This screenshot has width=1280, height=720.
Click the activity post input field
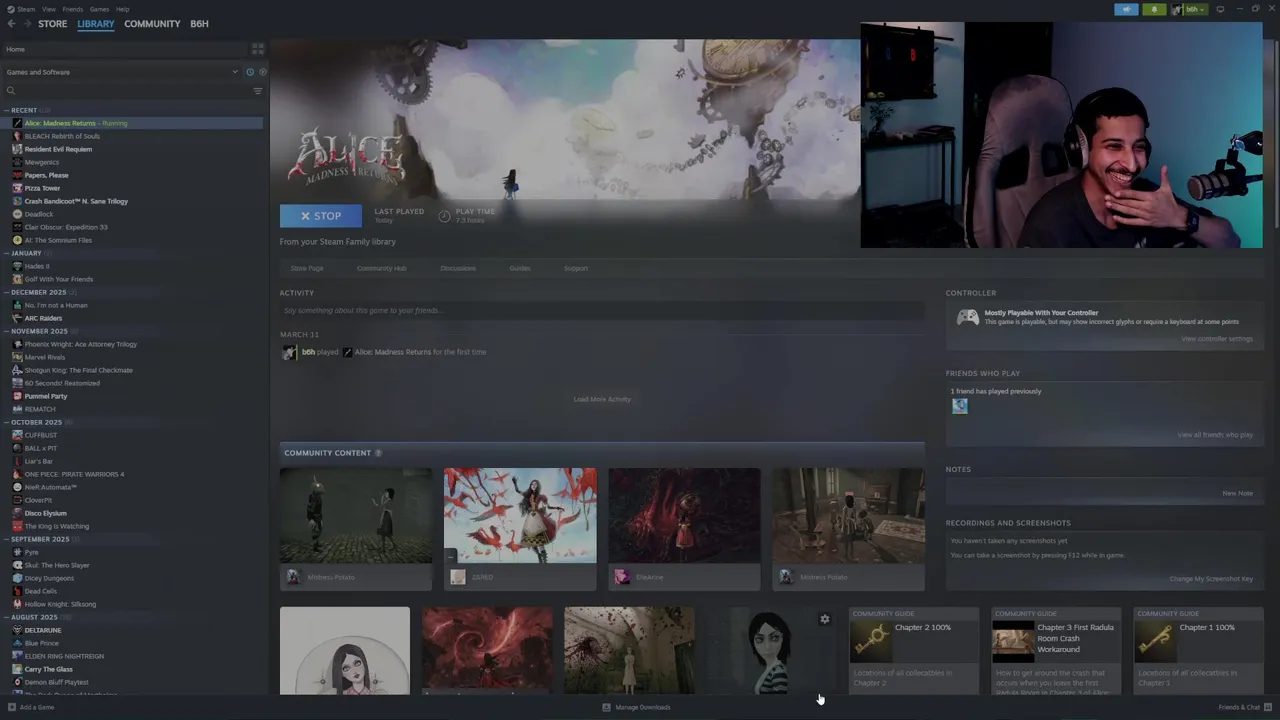[602, 311]
